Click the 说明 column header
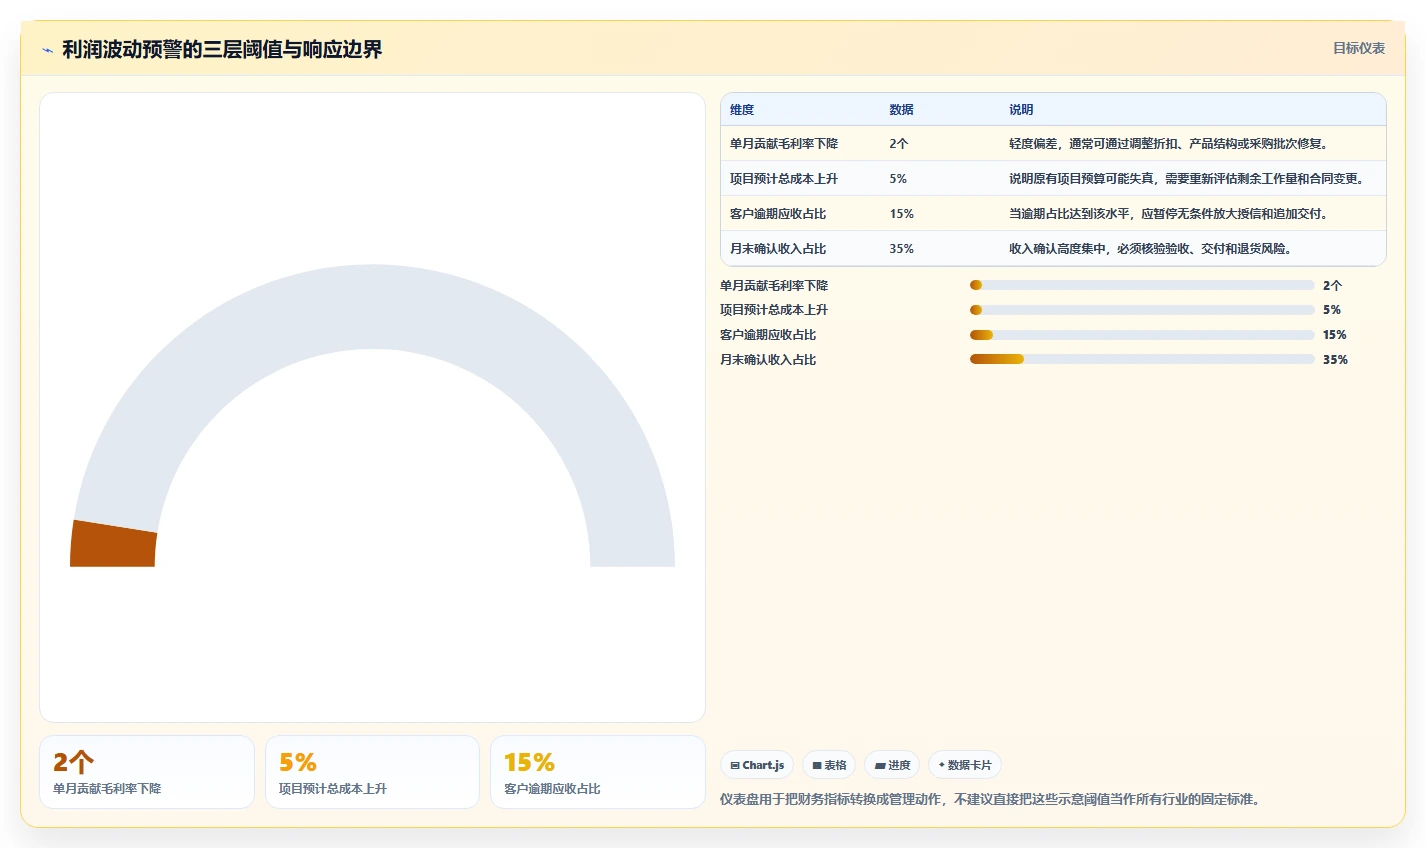The width and height of the screenshot is (1426, 848). pyautogui.click(x=1021, y=110)
